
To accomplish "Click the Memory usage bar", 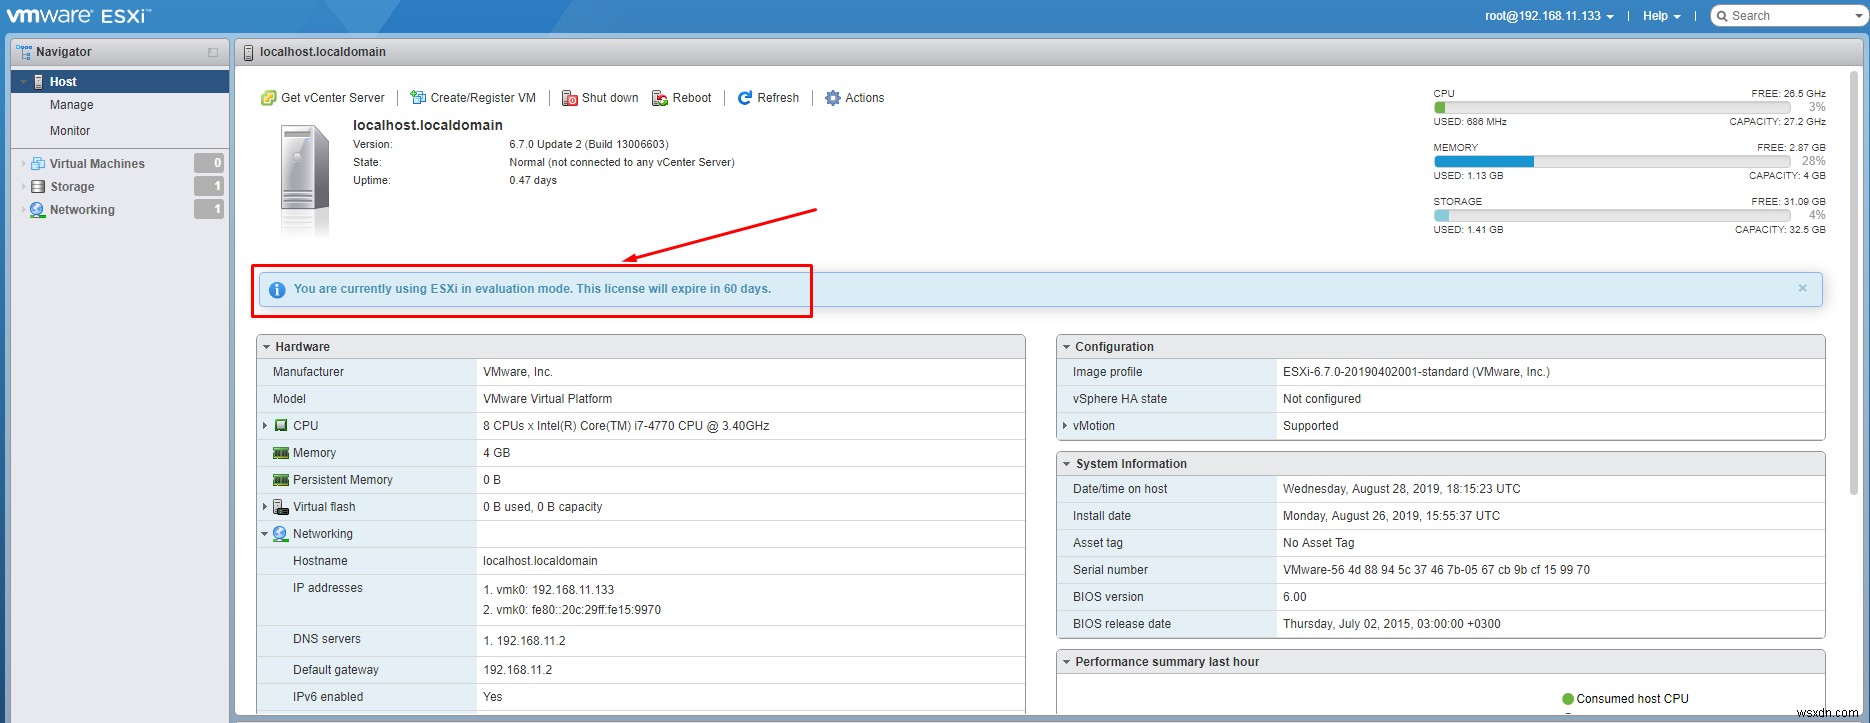I will click(1613, 162).
